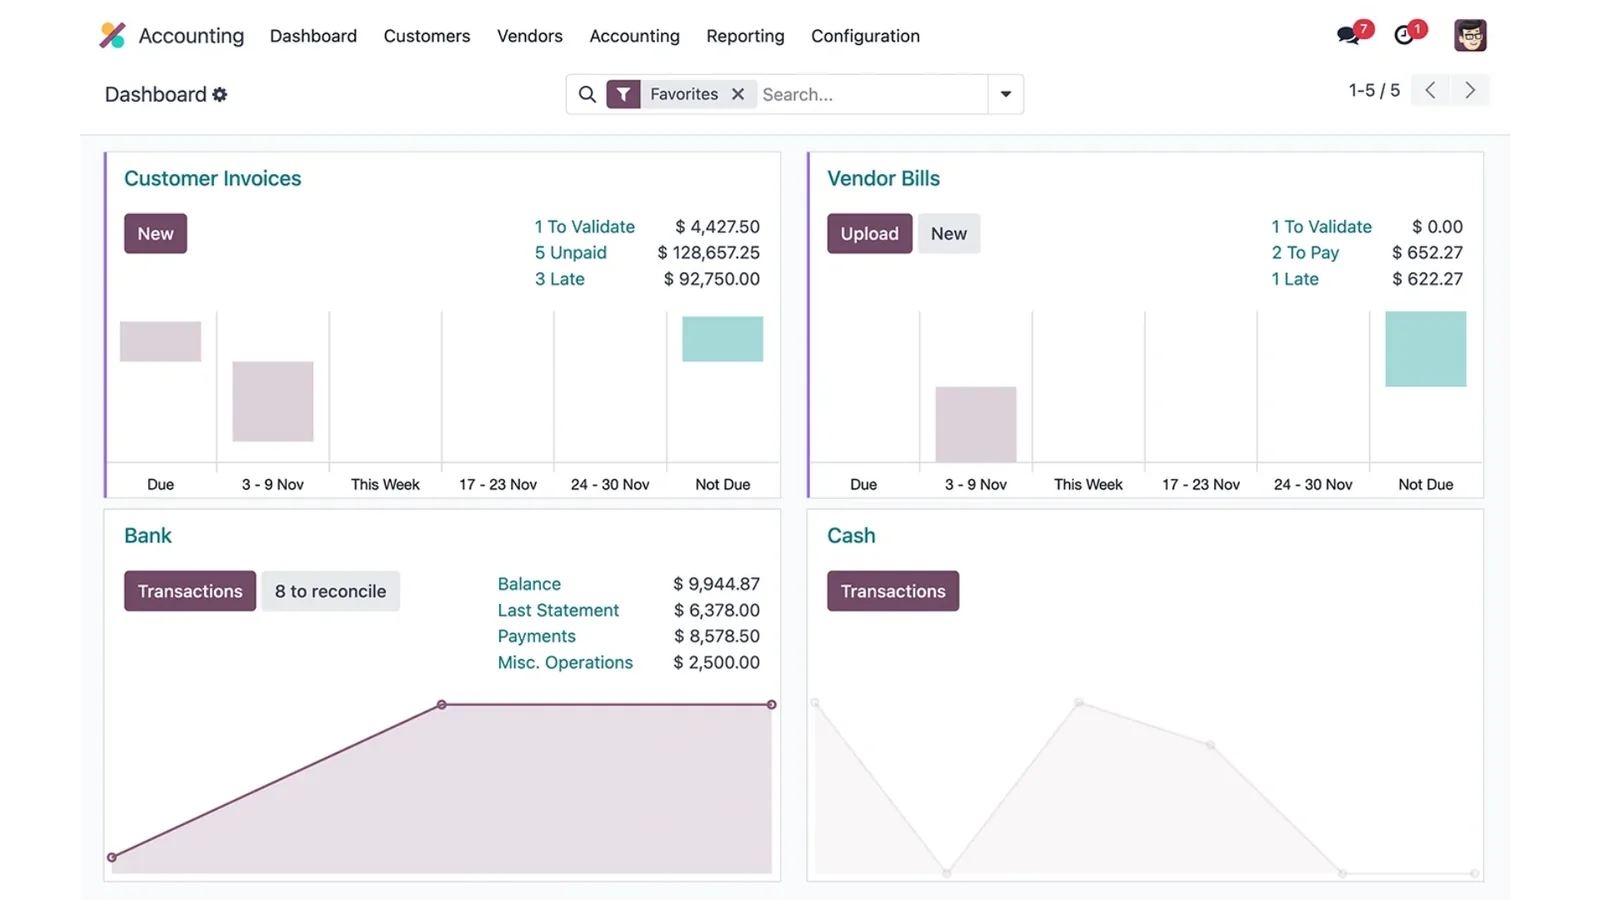Open Bank journal title link
This screenshot has width=1600, height=900.
(x=148, y=535)
